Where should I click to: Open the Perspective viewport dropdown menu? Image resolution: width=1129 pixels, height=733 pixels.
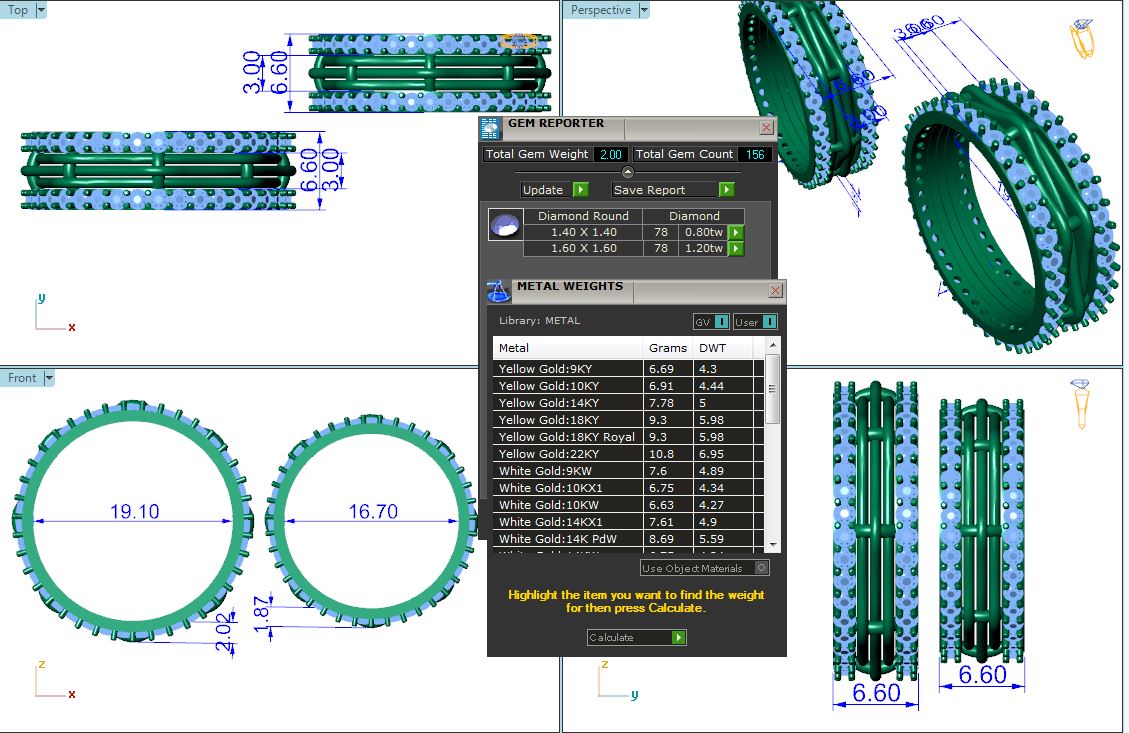(644, 10)
